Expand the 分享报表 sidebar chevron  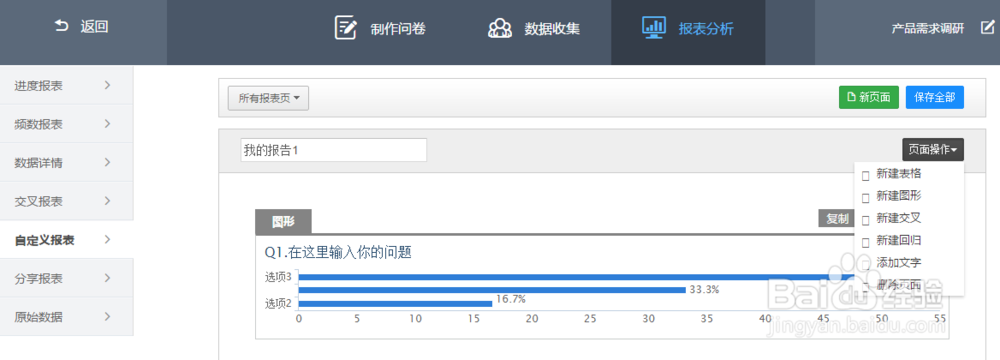click(107, 278)
